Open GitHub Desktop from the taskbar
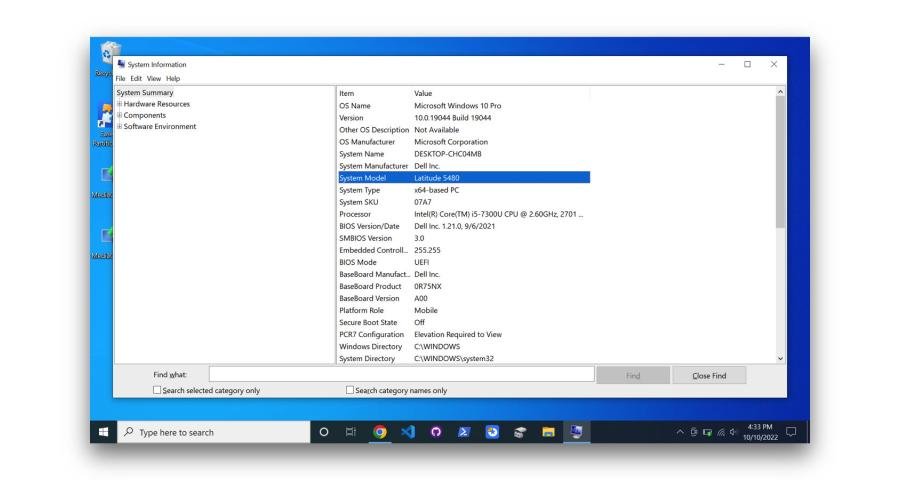Viewport: 900px width, 480px height. tap(436, 432)
